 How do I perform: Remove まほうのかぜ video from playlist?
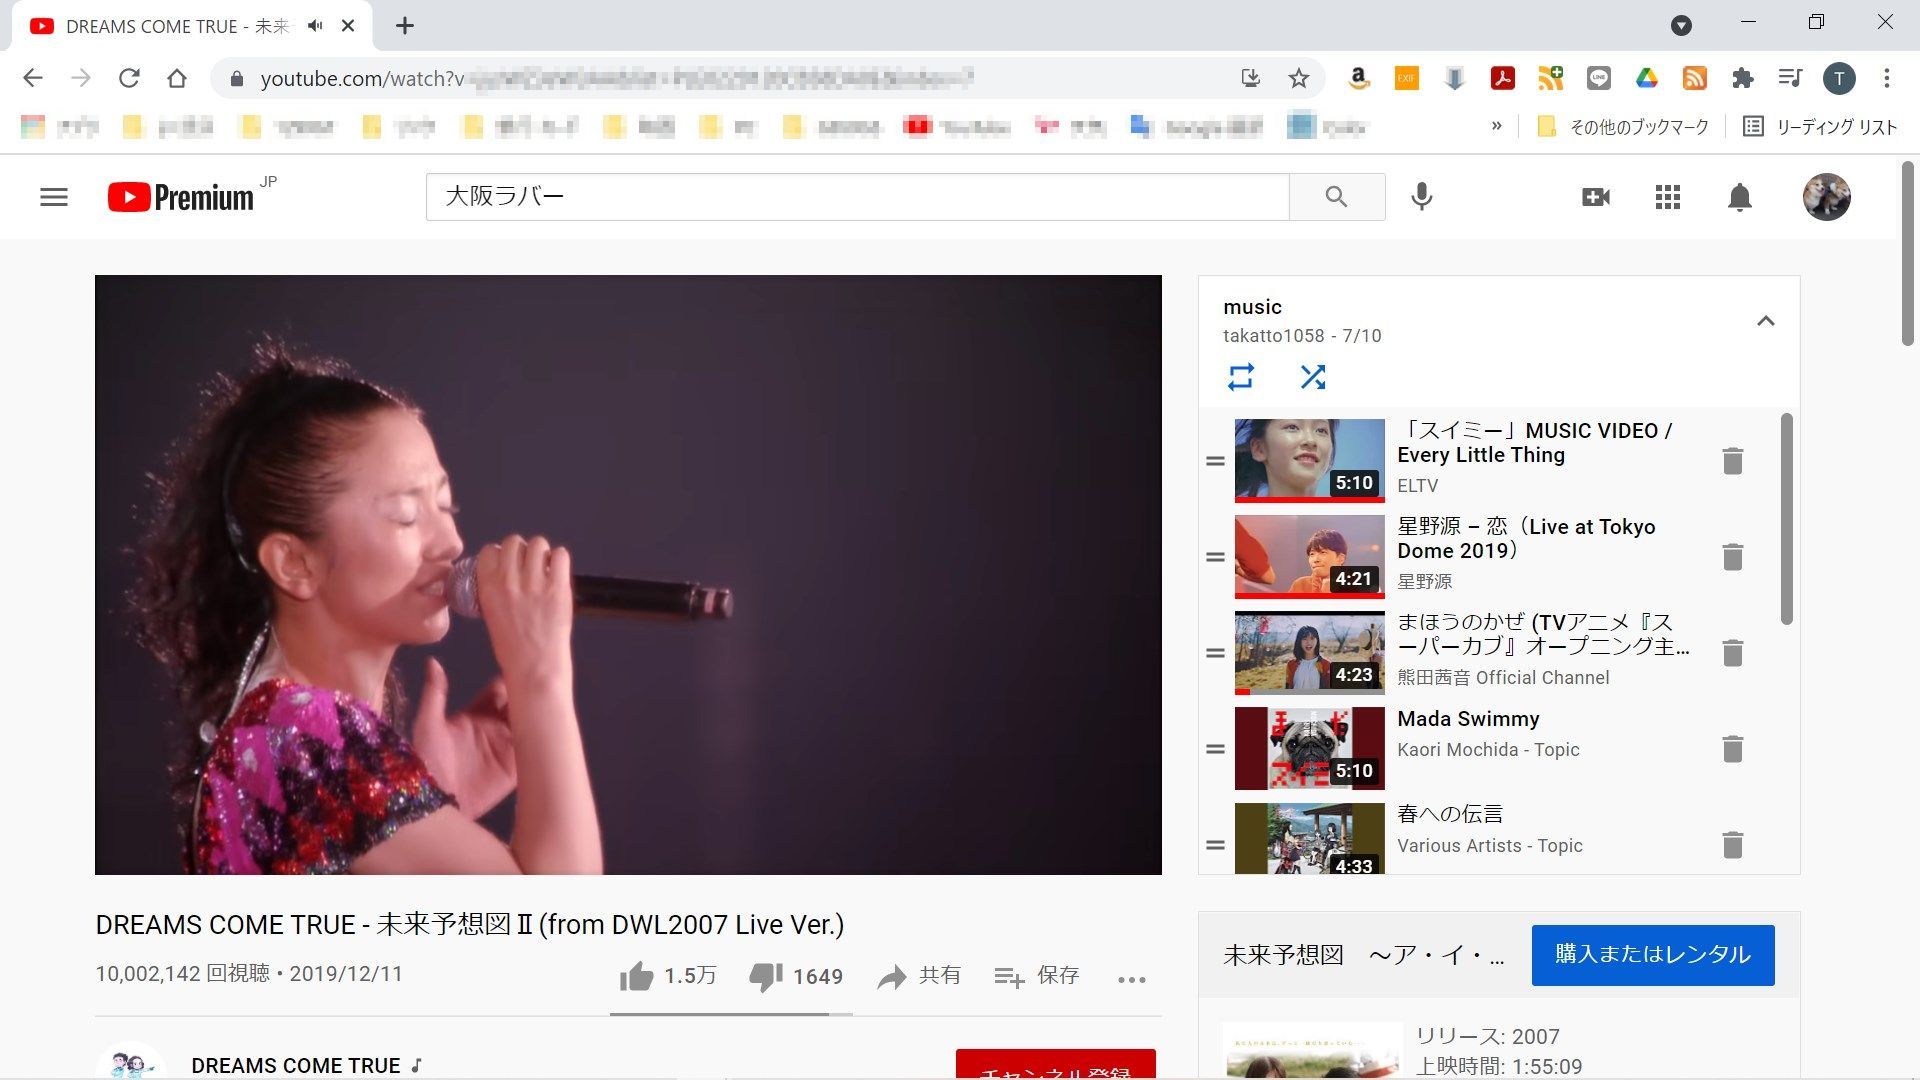[1733, 653]
